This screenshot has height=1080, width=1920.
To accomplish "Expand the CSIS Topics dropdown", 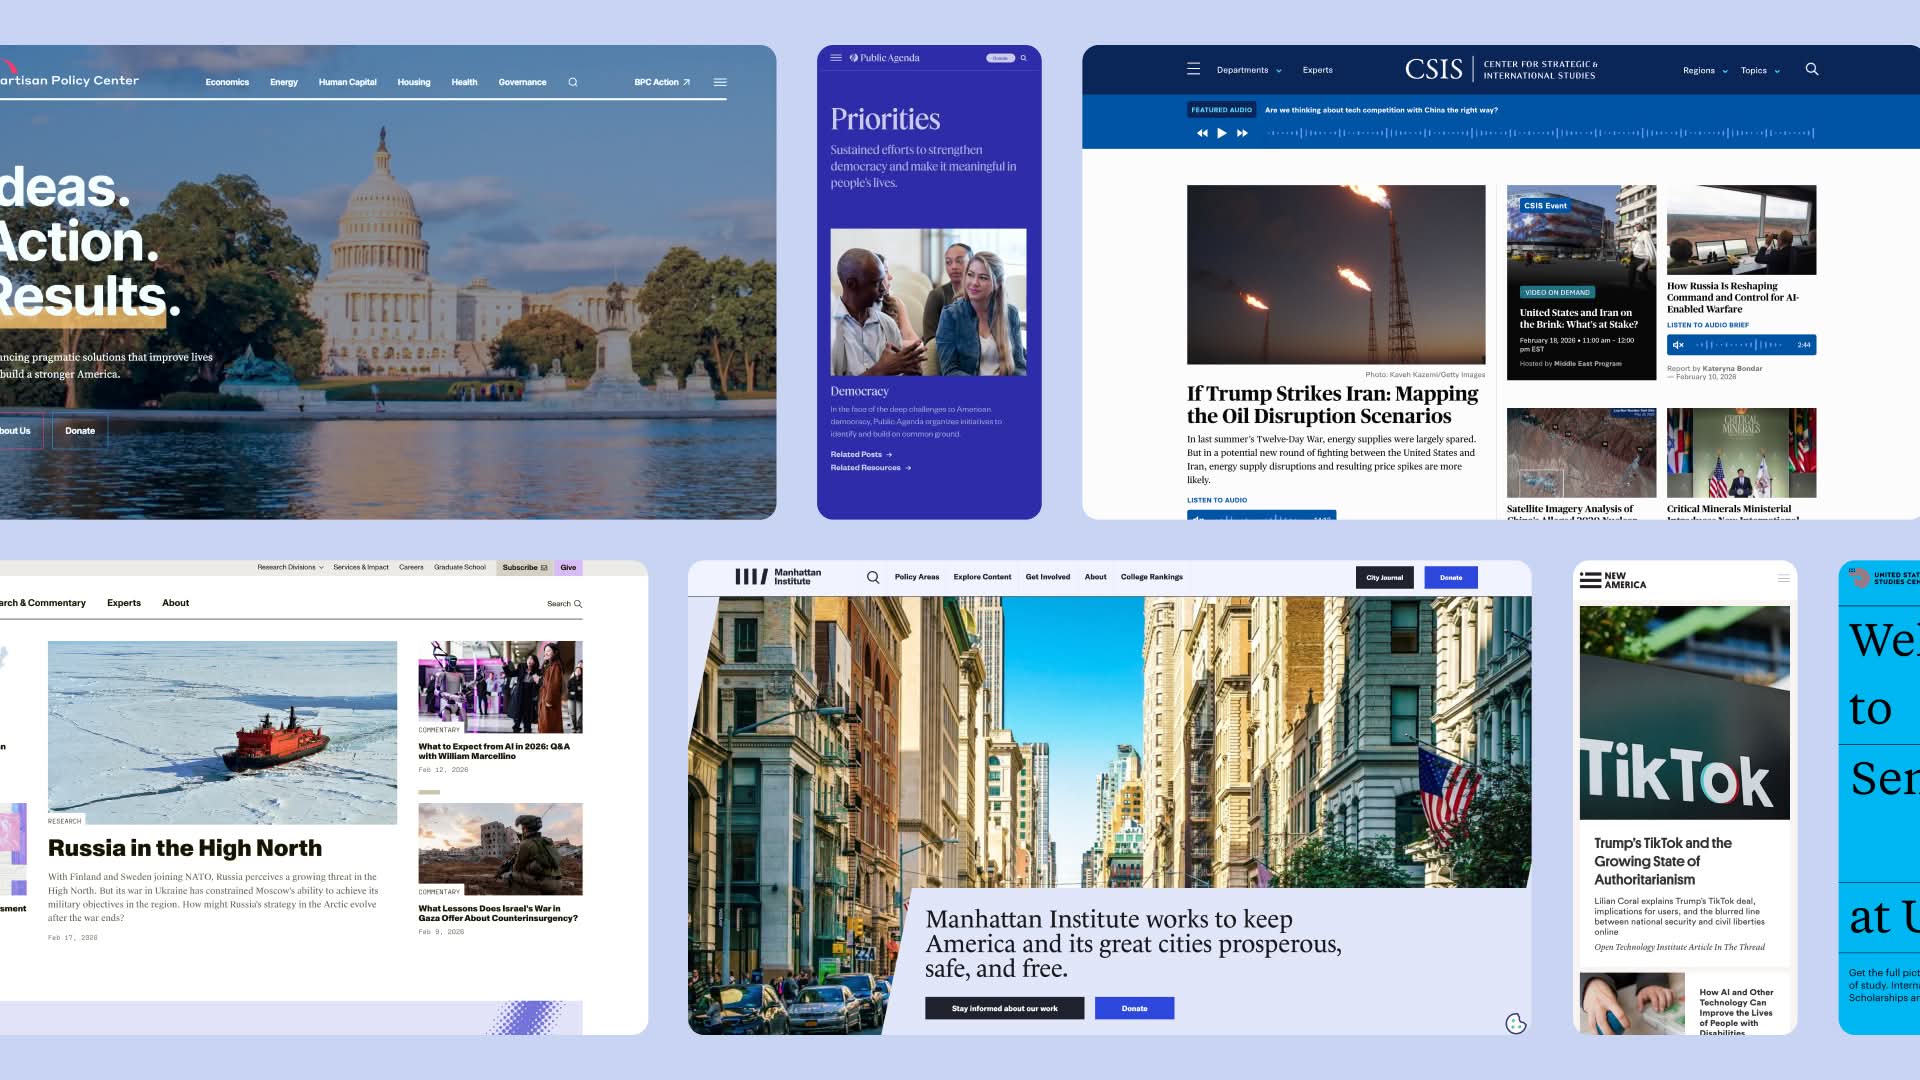I will pos(1759,71).
